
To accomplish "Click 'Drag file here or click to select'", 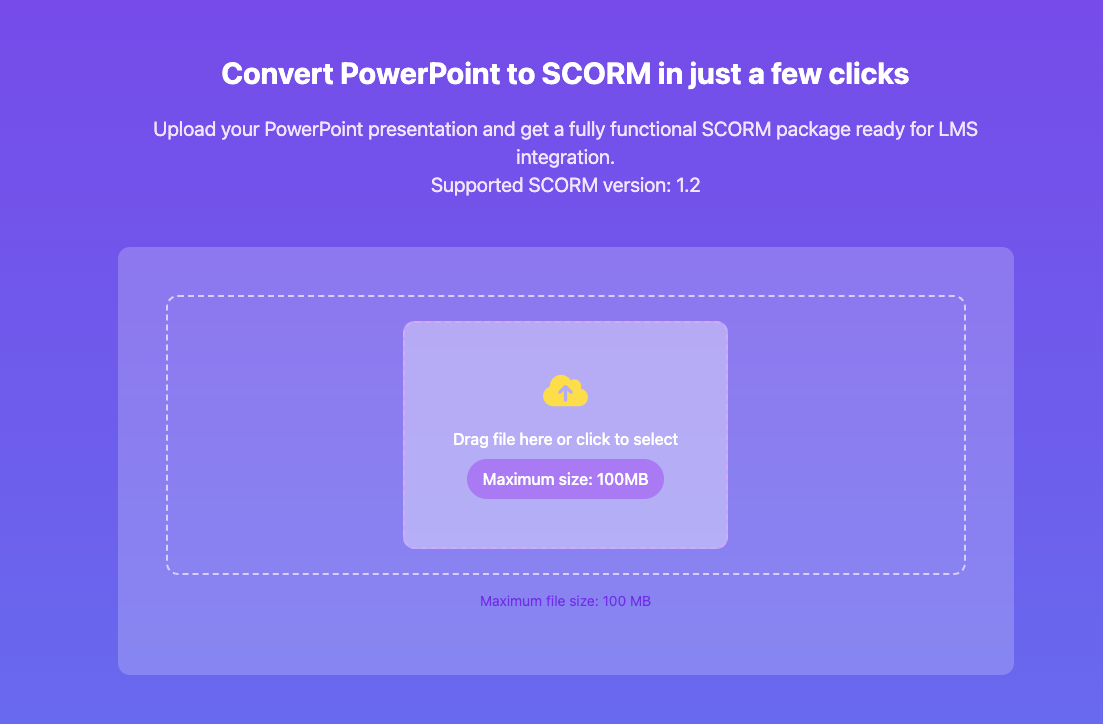I will [565, 438].
